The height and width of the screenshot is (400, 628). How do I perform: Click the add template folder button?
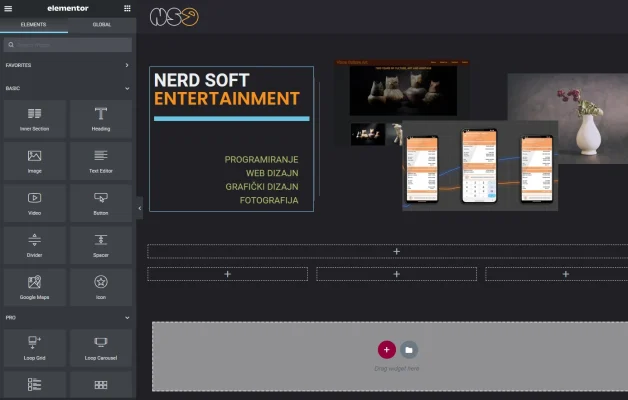pos(409,350)
